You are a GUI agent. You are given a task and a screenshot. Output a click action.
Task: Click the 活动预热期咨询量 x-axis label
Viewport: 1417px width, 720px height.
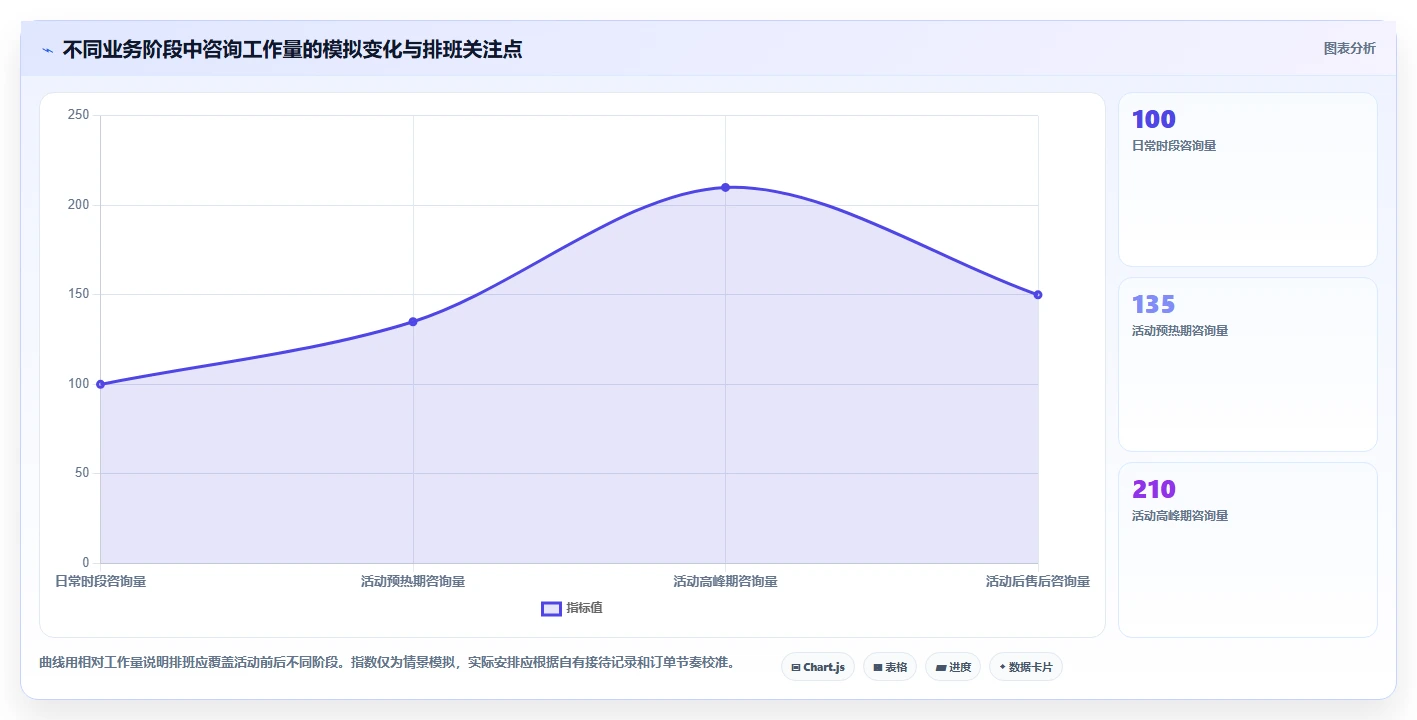(413, 581)
